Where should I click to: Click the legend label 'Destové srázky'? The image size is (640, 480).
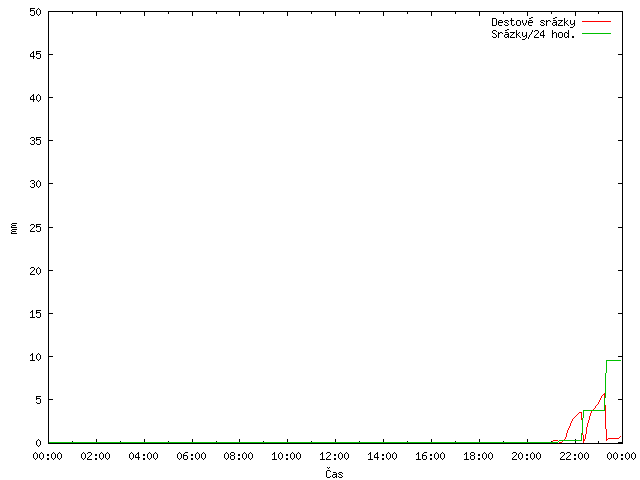tap(533, 22)
